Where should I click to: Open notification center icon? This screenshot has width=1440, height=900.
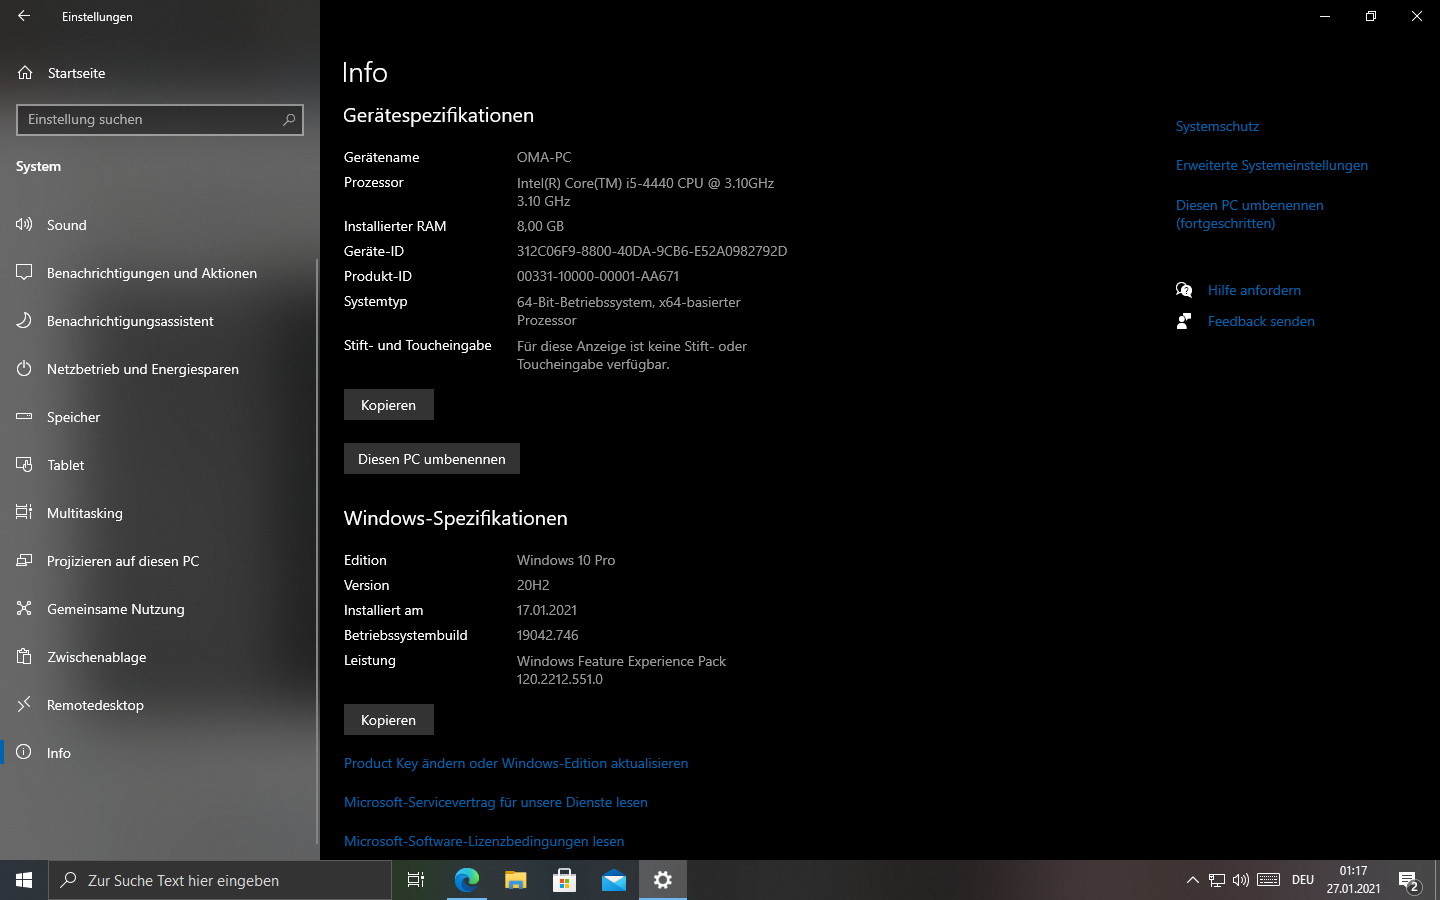coord(1409,881)
